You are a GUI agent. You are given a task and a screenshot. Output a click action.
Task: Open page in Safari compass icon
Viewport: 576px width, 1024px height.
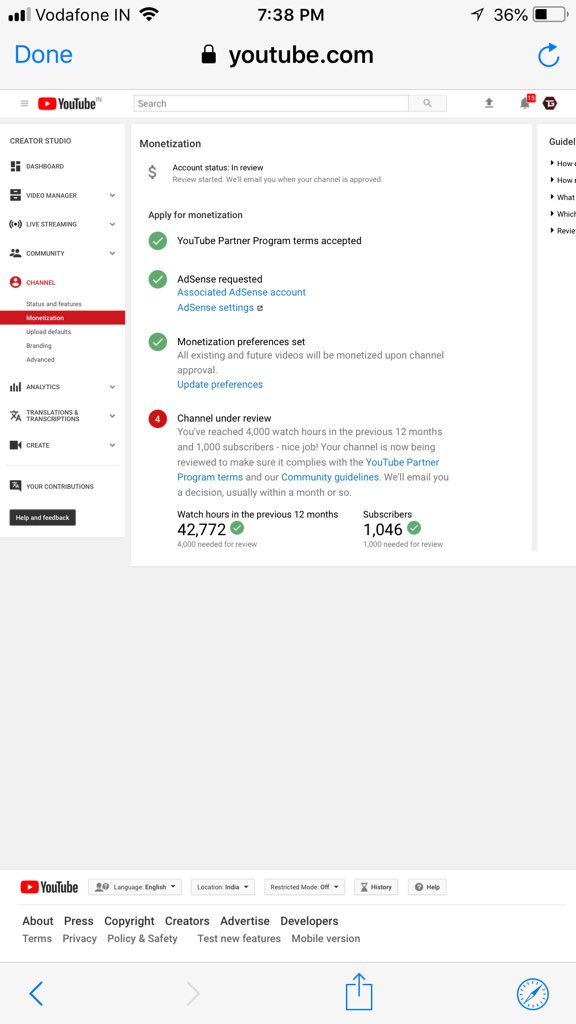click(x=533, y=994)
